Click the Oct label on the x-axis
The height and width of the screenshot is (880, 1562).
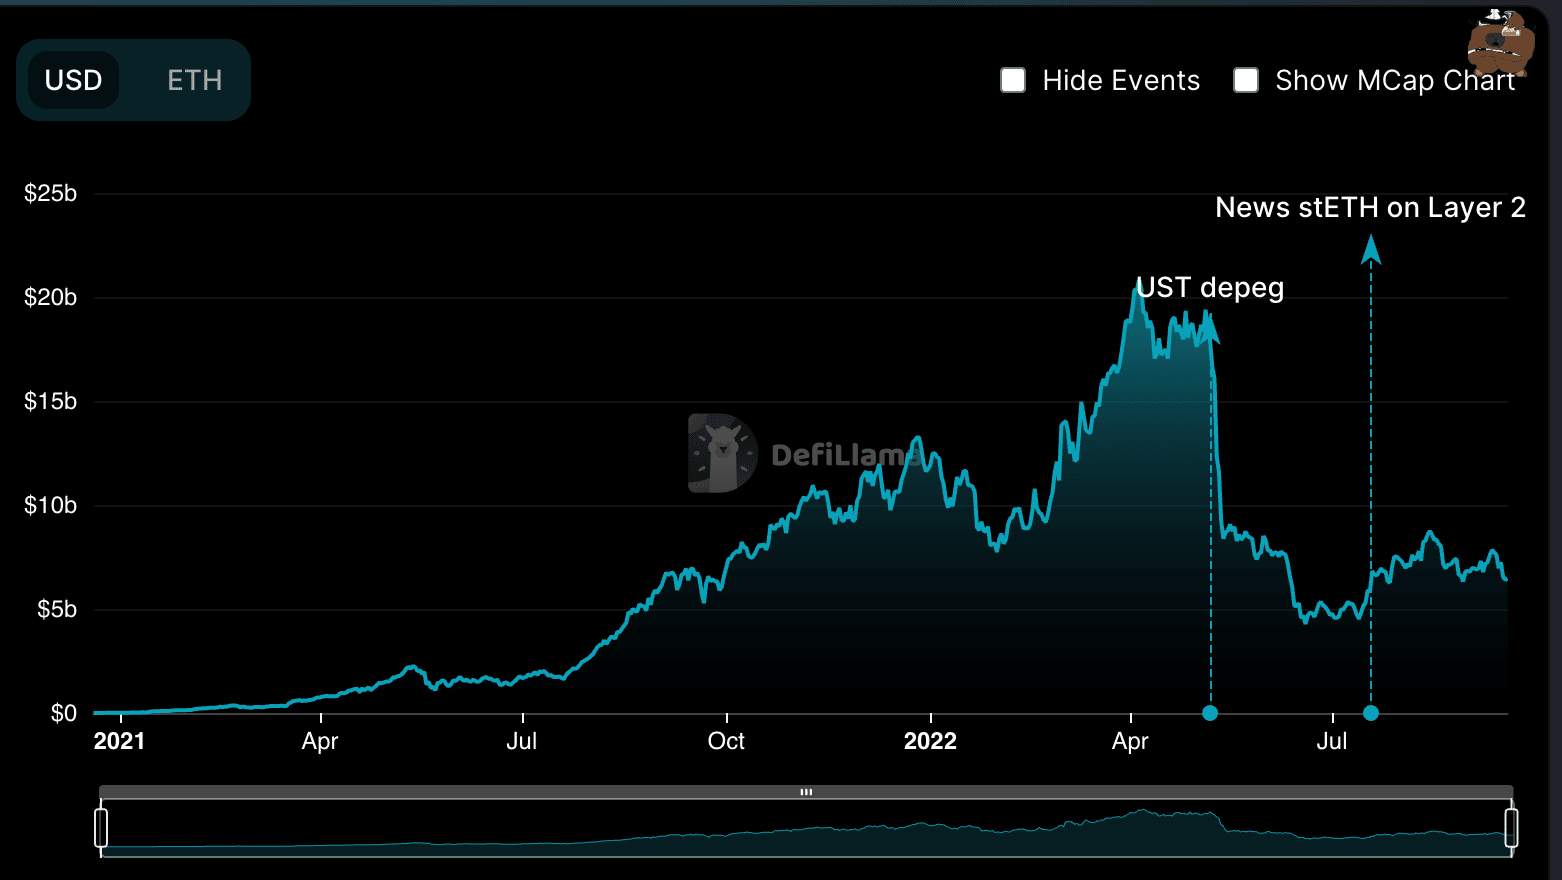(x=726, y=741)
